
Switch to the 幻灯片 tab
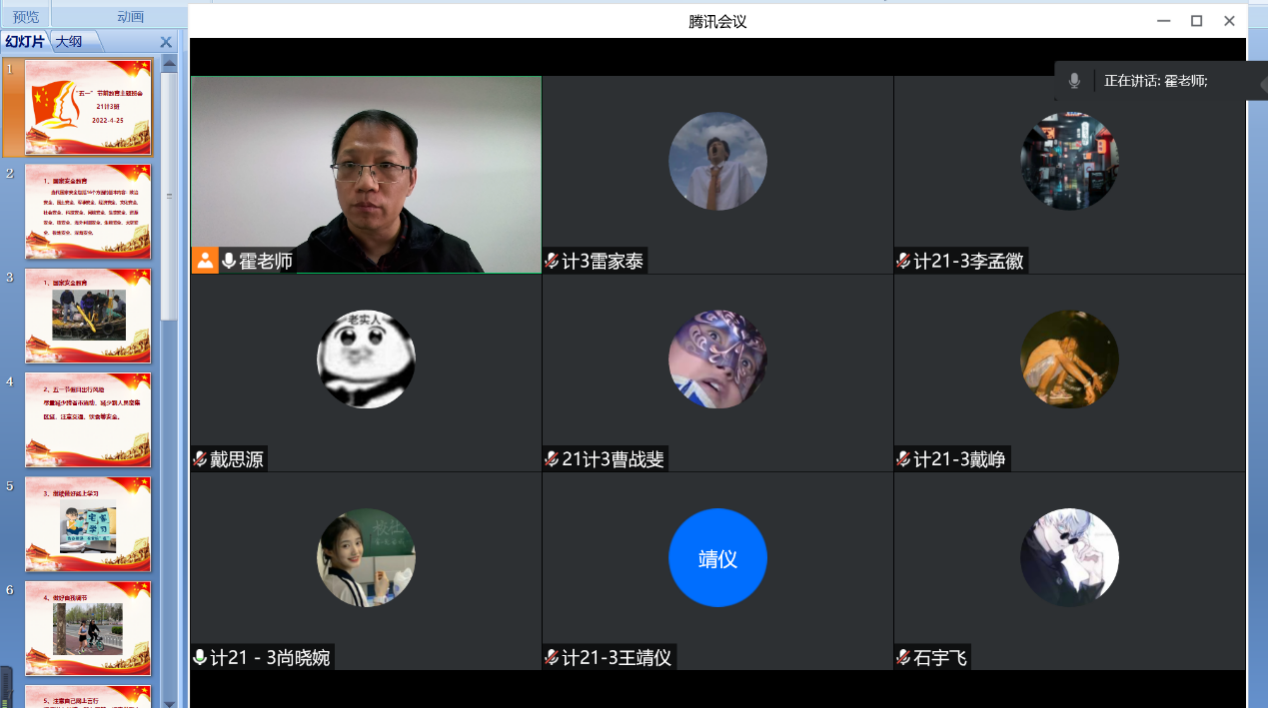(25, 42)
